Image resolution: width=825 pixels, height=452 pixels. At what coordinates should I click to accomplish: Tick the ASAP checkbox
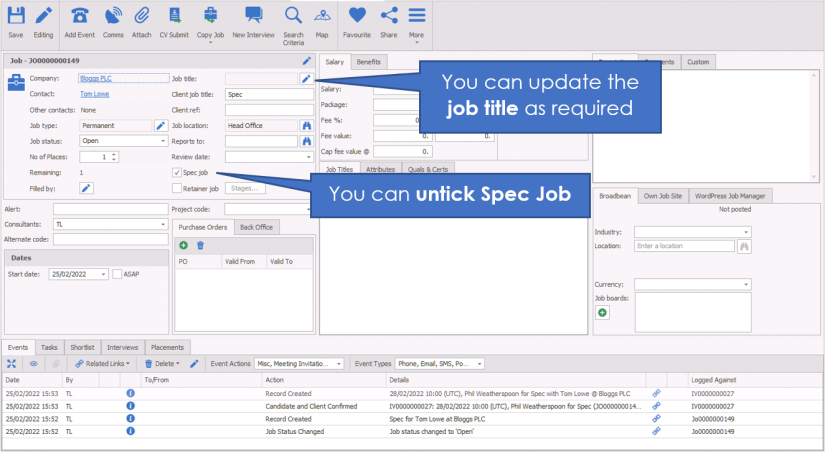point(118,274)
